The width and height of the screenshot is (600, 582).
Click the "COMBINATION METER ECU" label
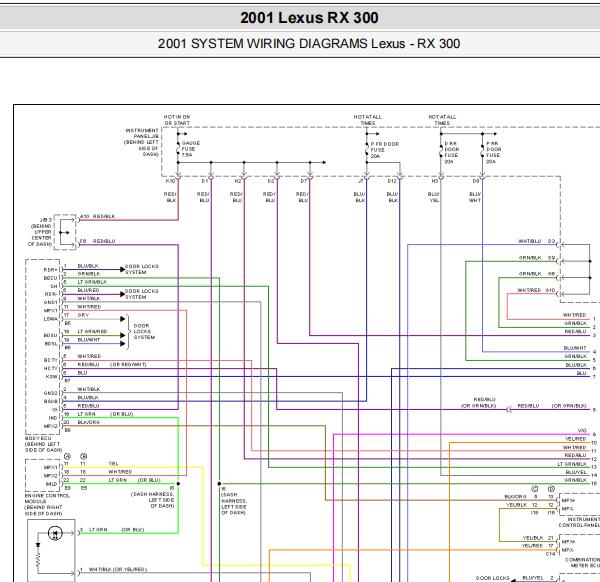click(x=582, y=562)
